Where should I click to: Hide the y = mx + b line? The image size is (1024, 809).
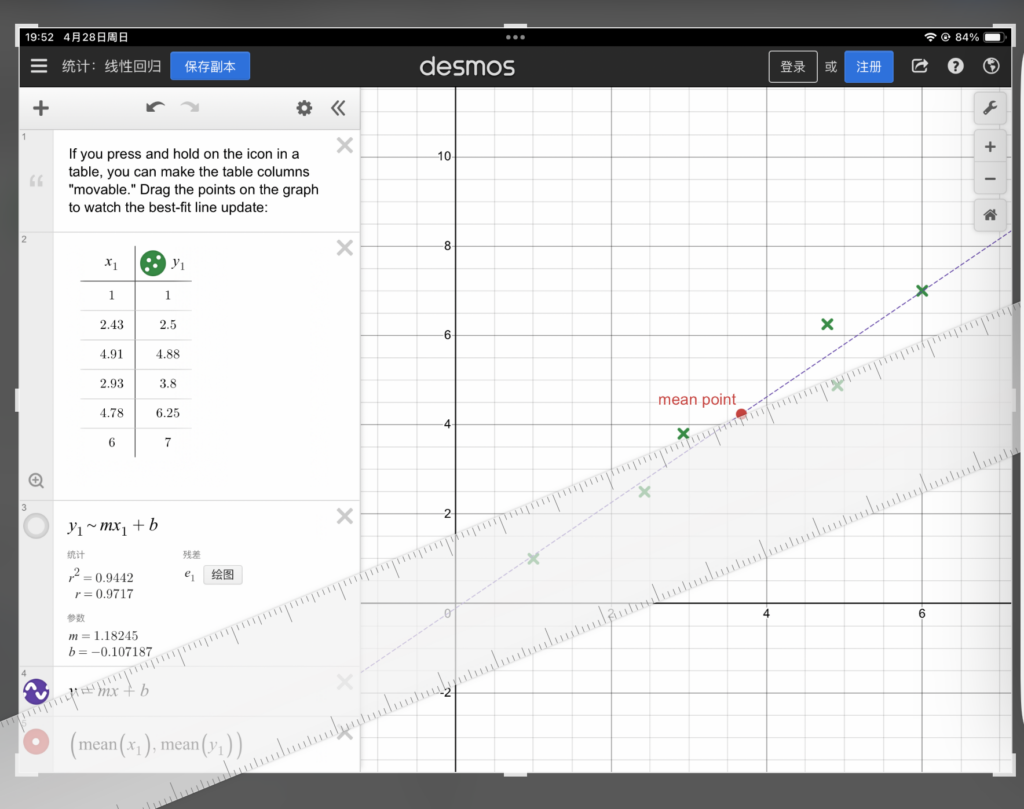(36, 691)
